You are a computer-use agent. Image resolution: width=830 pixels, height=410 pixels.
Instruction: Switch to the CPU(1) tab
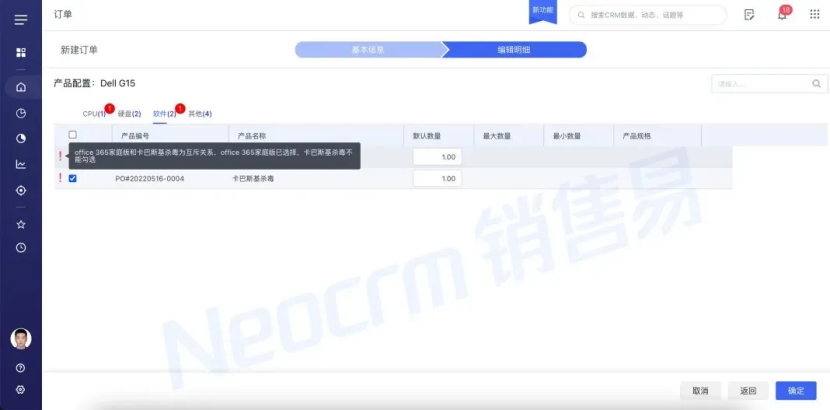(94, 114)
